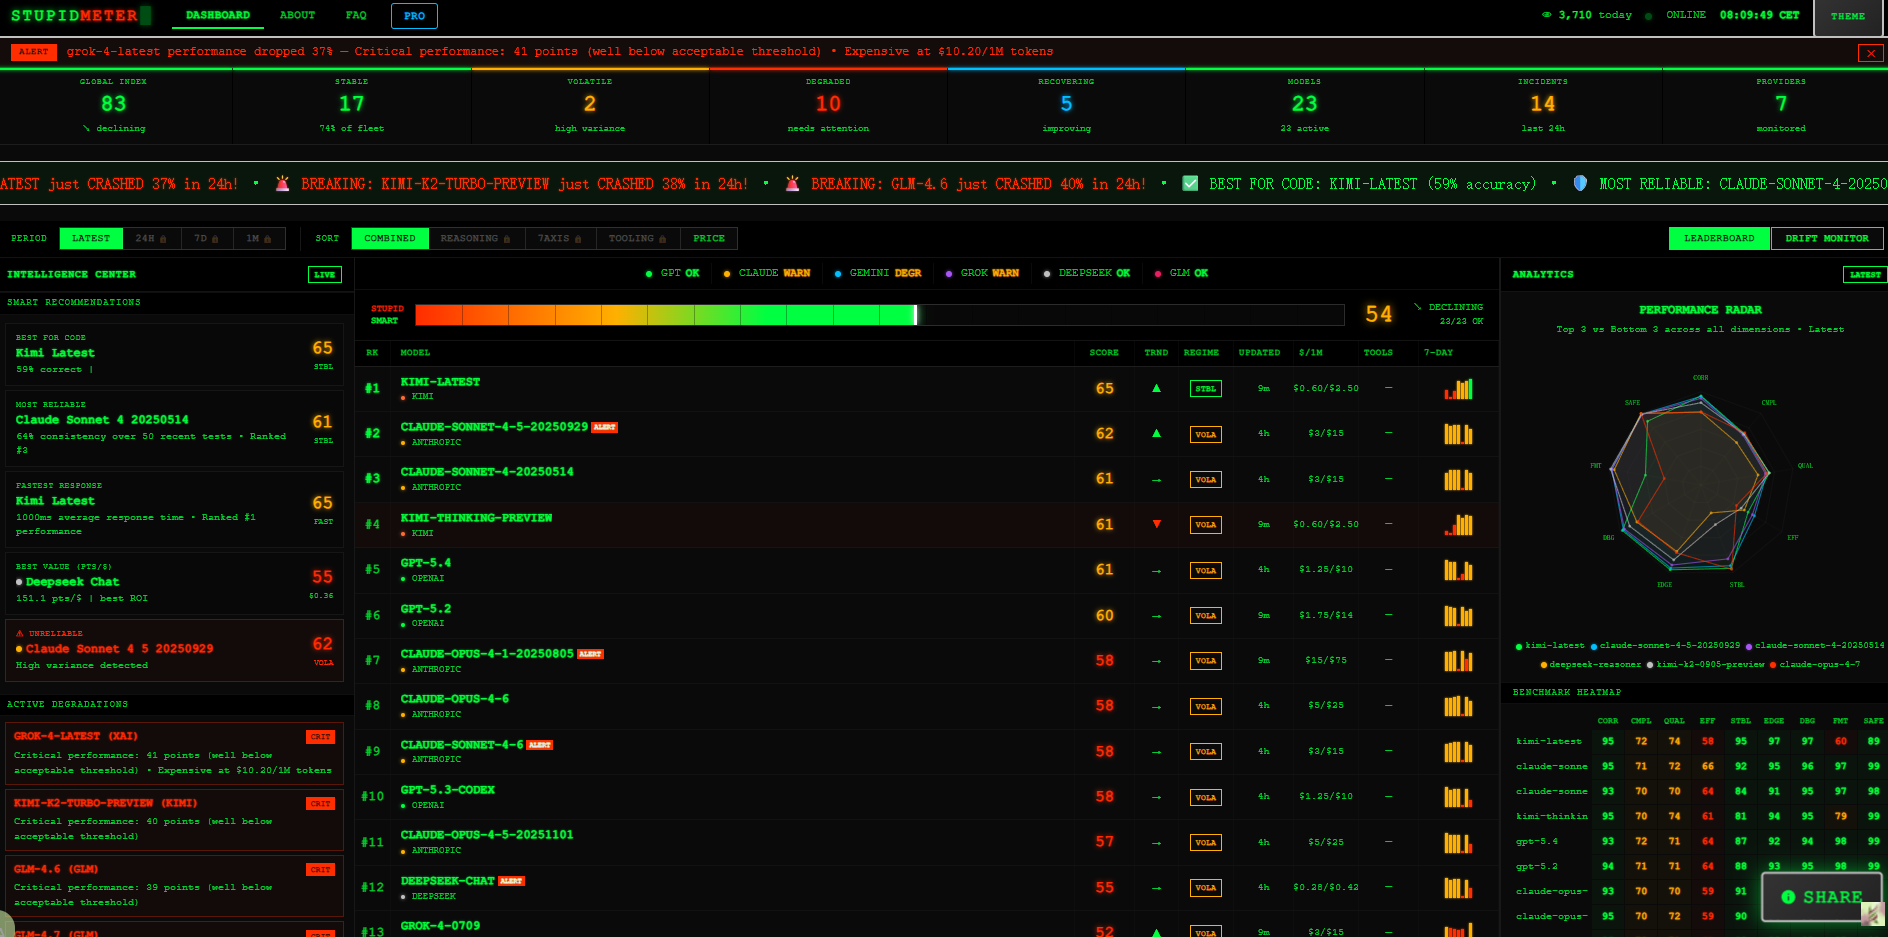Click the red ALERT badge in the banner
This screenshot has width=1888, height=937.
pos(33,52)
